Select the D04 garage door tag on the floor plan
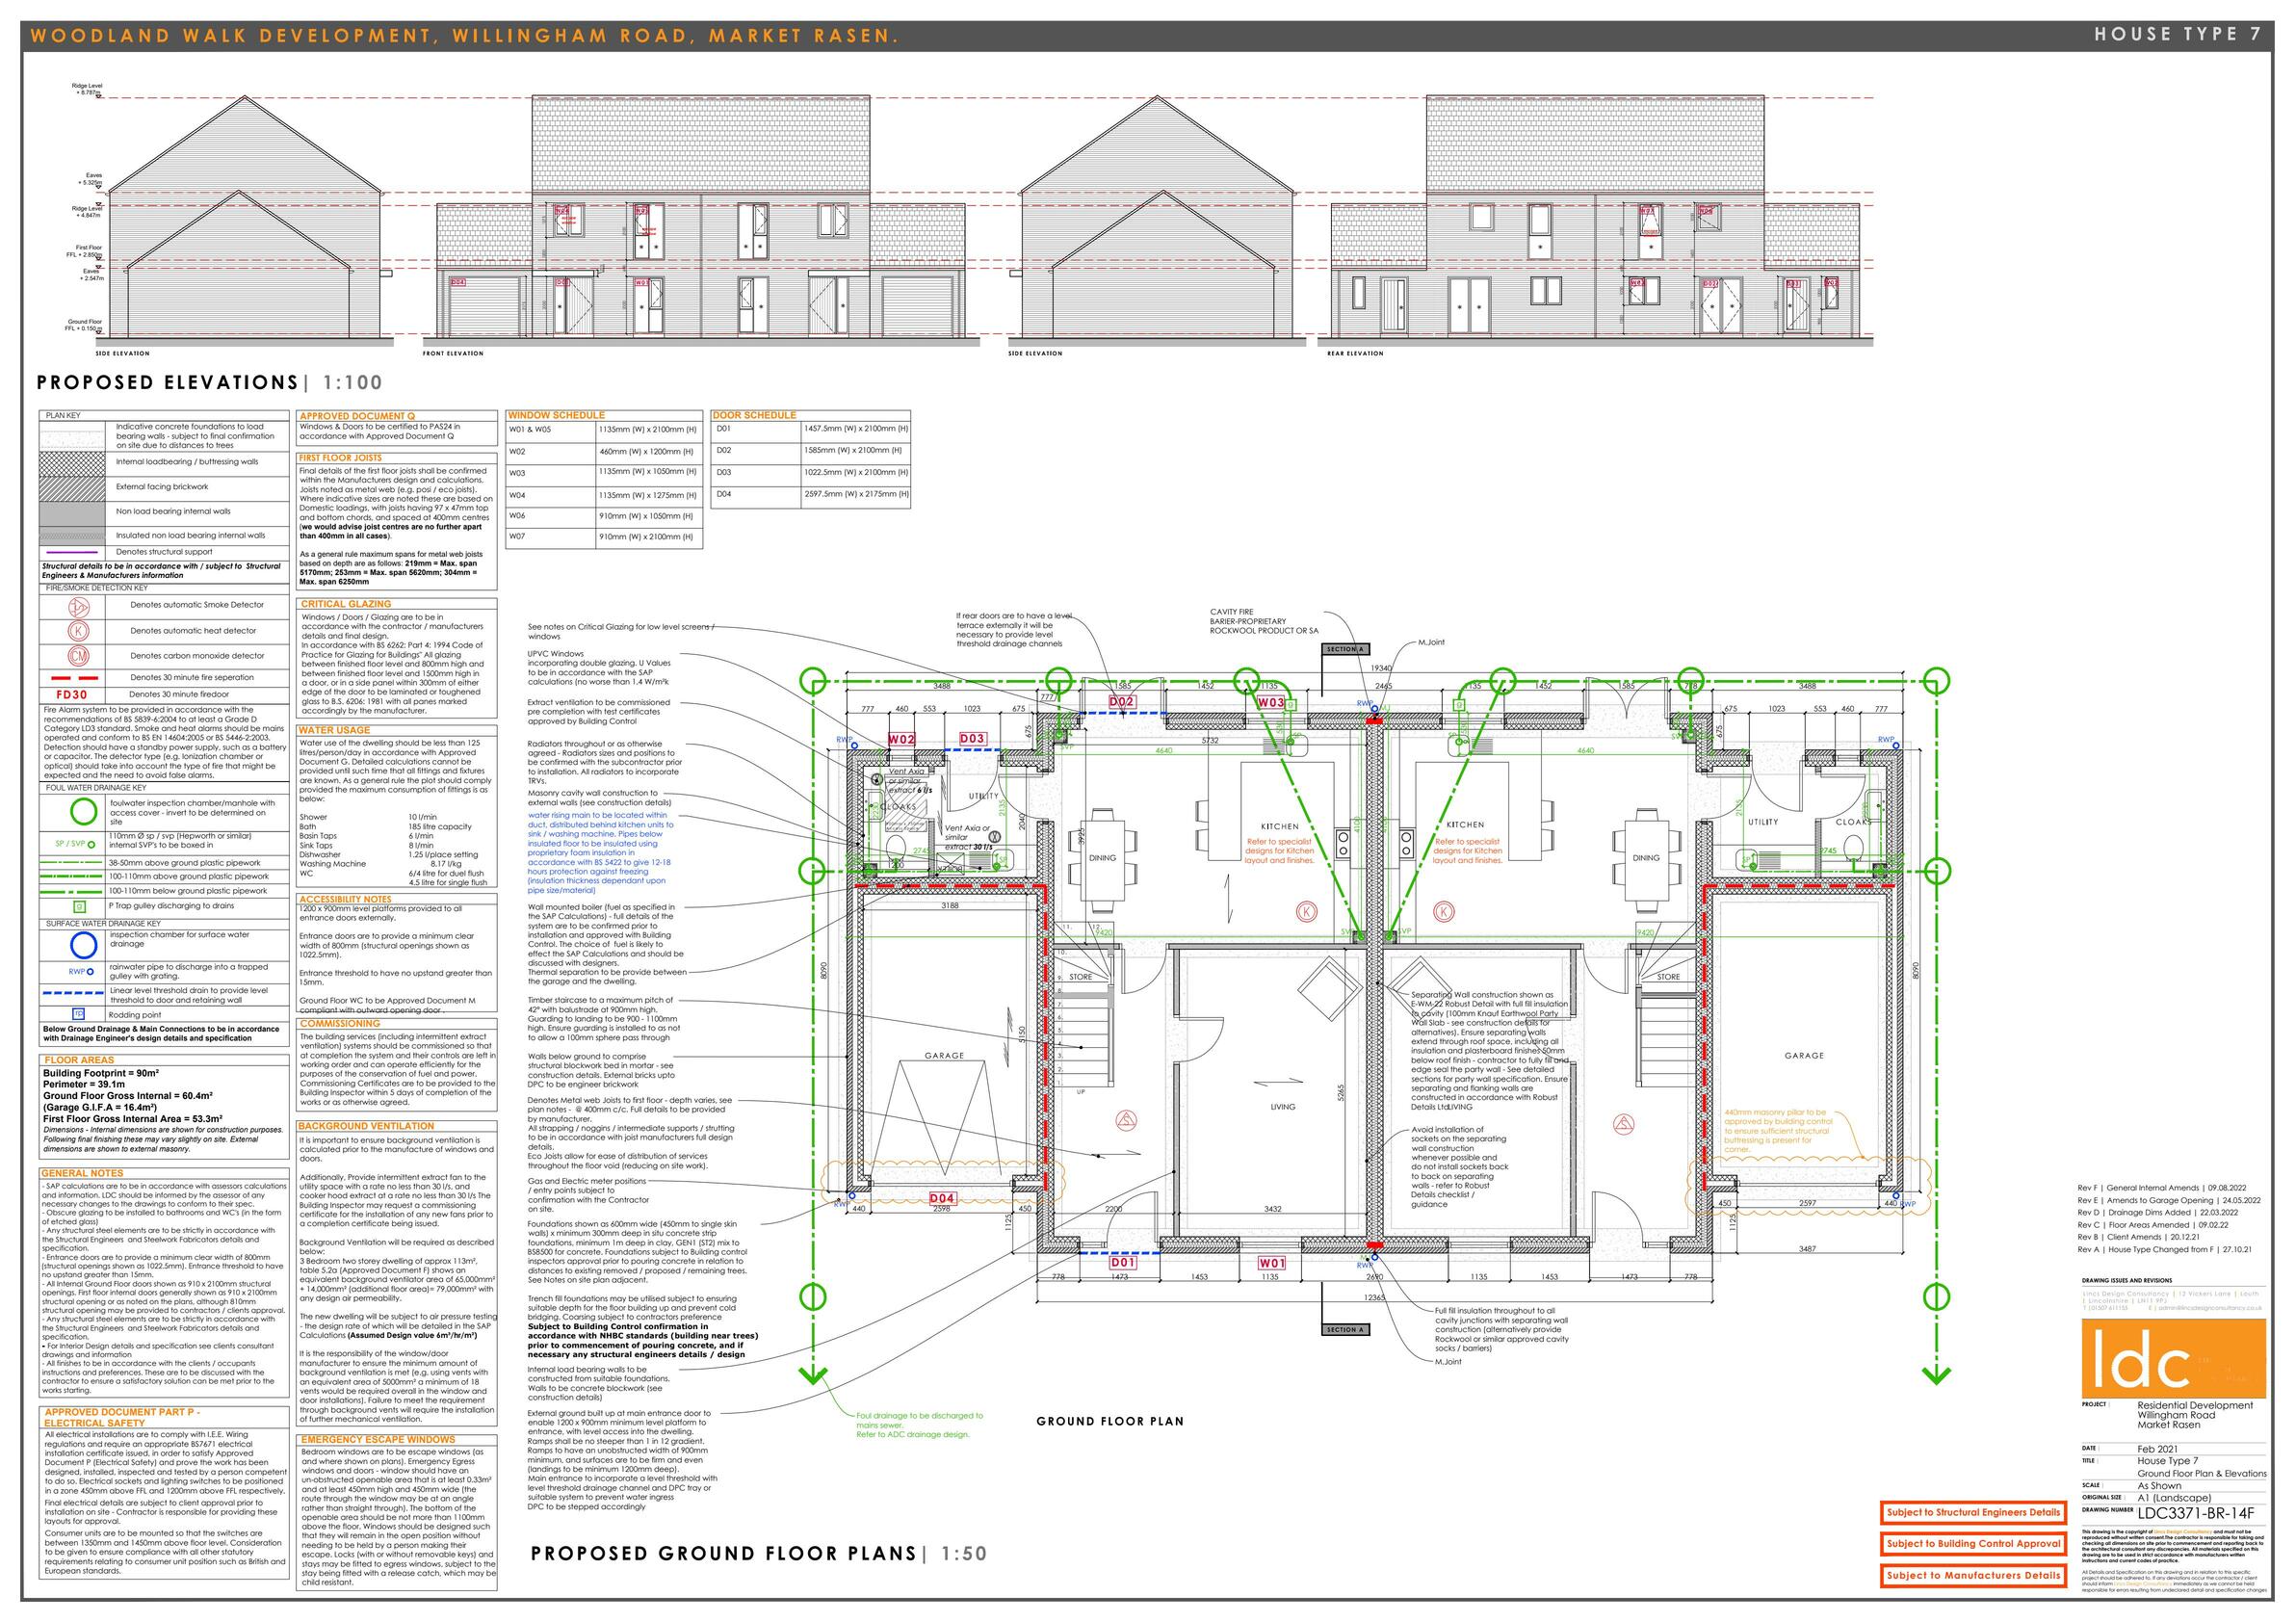Viewport: 2296px width, 1622px height. pyautogui.click(x=942, y=1198)
